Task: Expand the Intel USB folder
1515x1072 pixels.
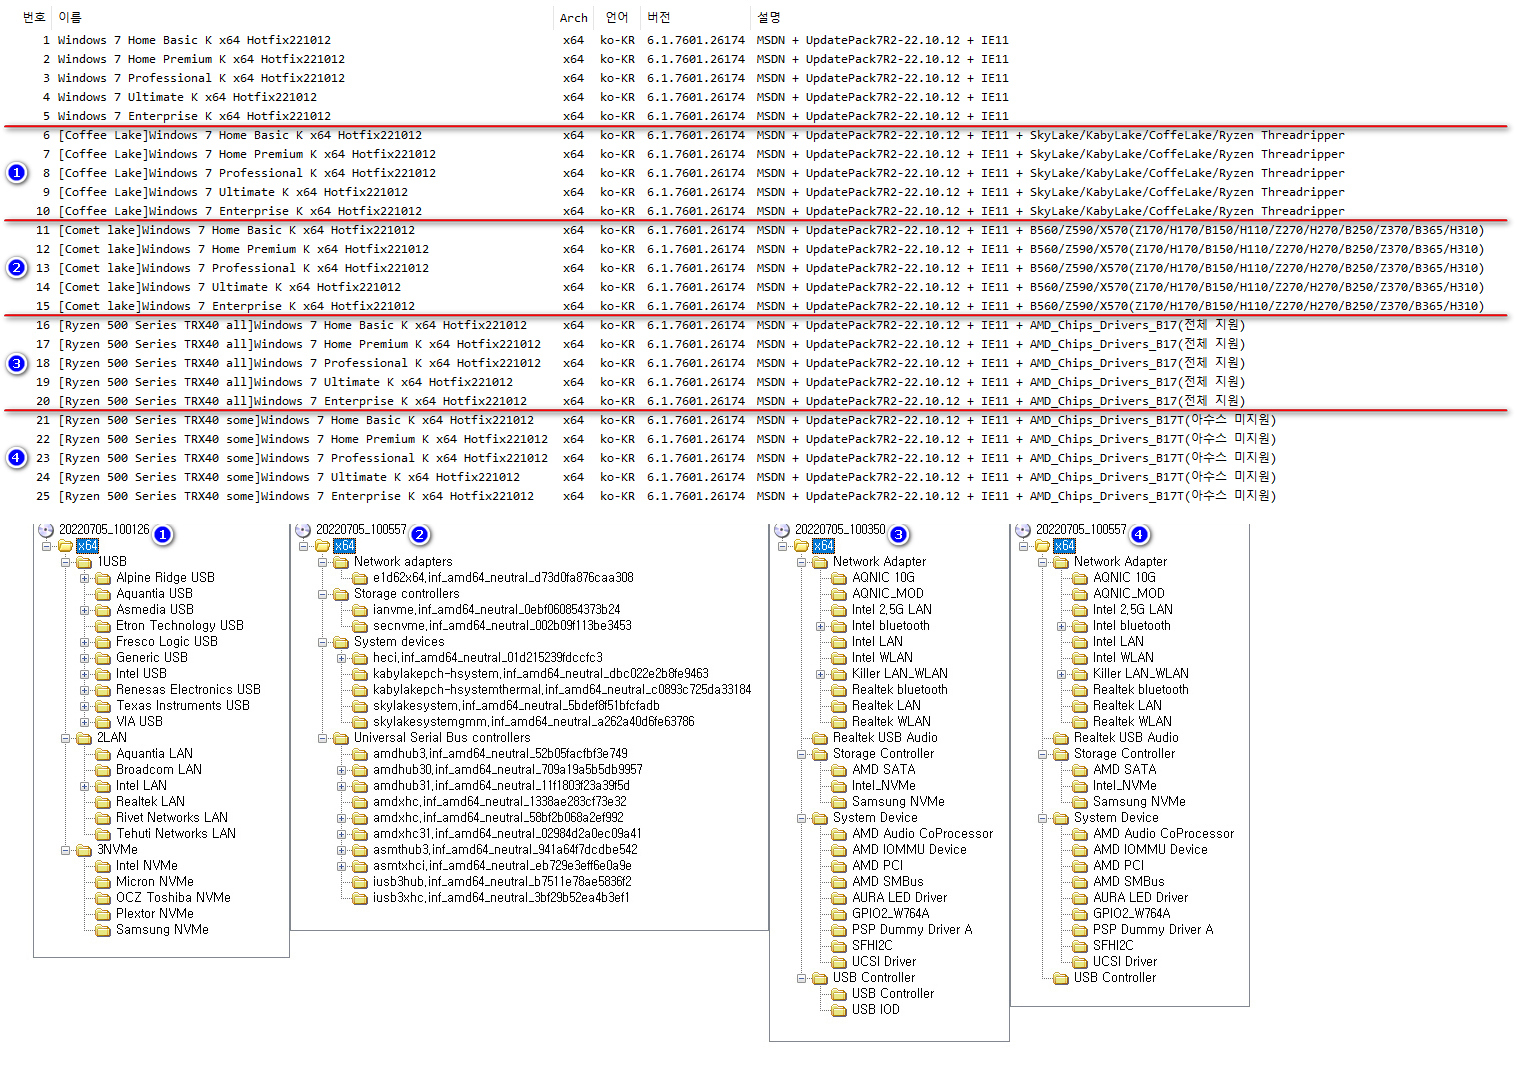Action: click(85, 674)
